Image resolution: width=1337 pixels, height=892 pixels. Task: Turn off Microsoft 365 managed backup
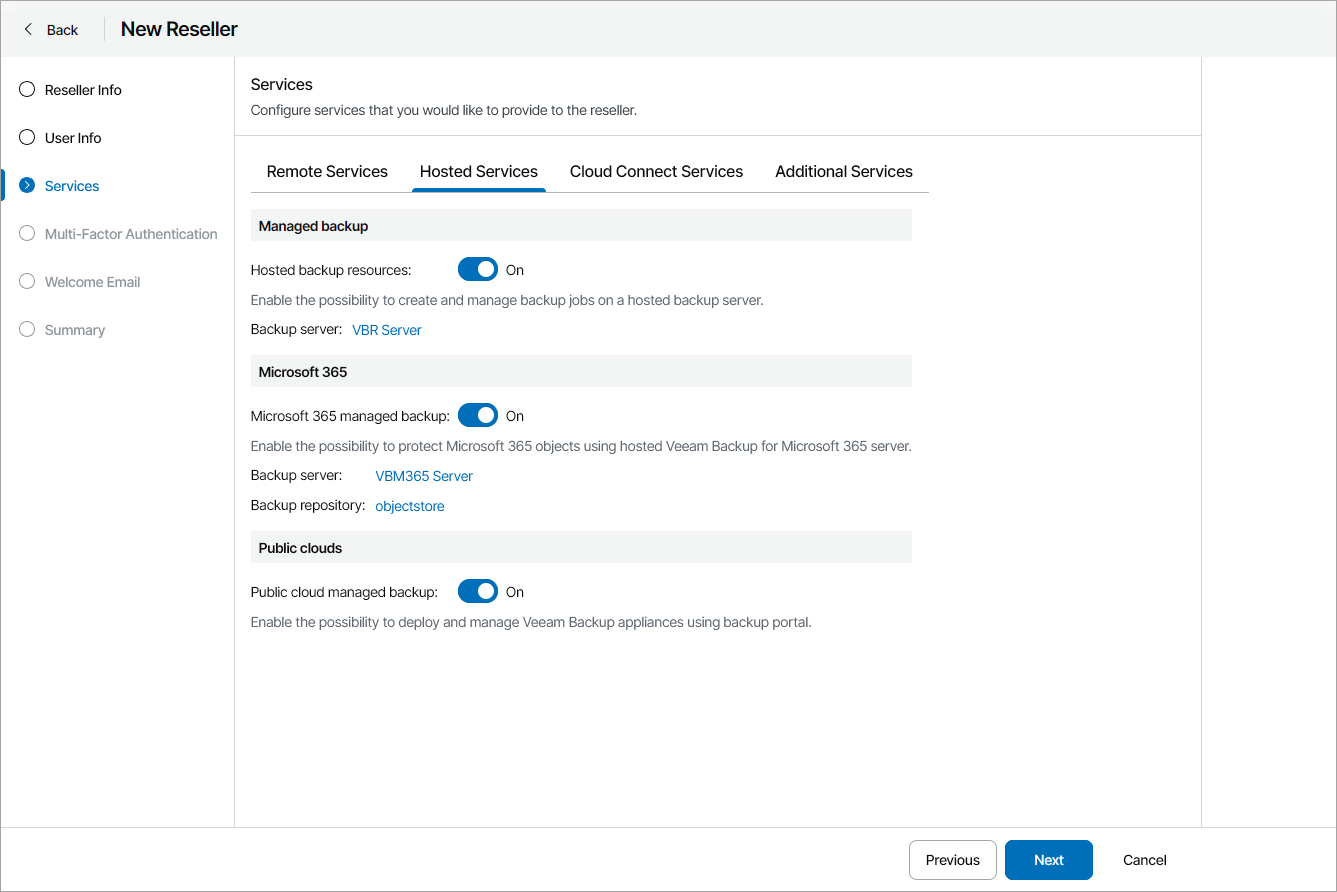(477, 415)
